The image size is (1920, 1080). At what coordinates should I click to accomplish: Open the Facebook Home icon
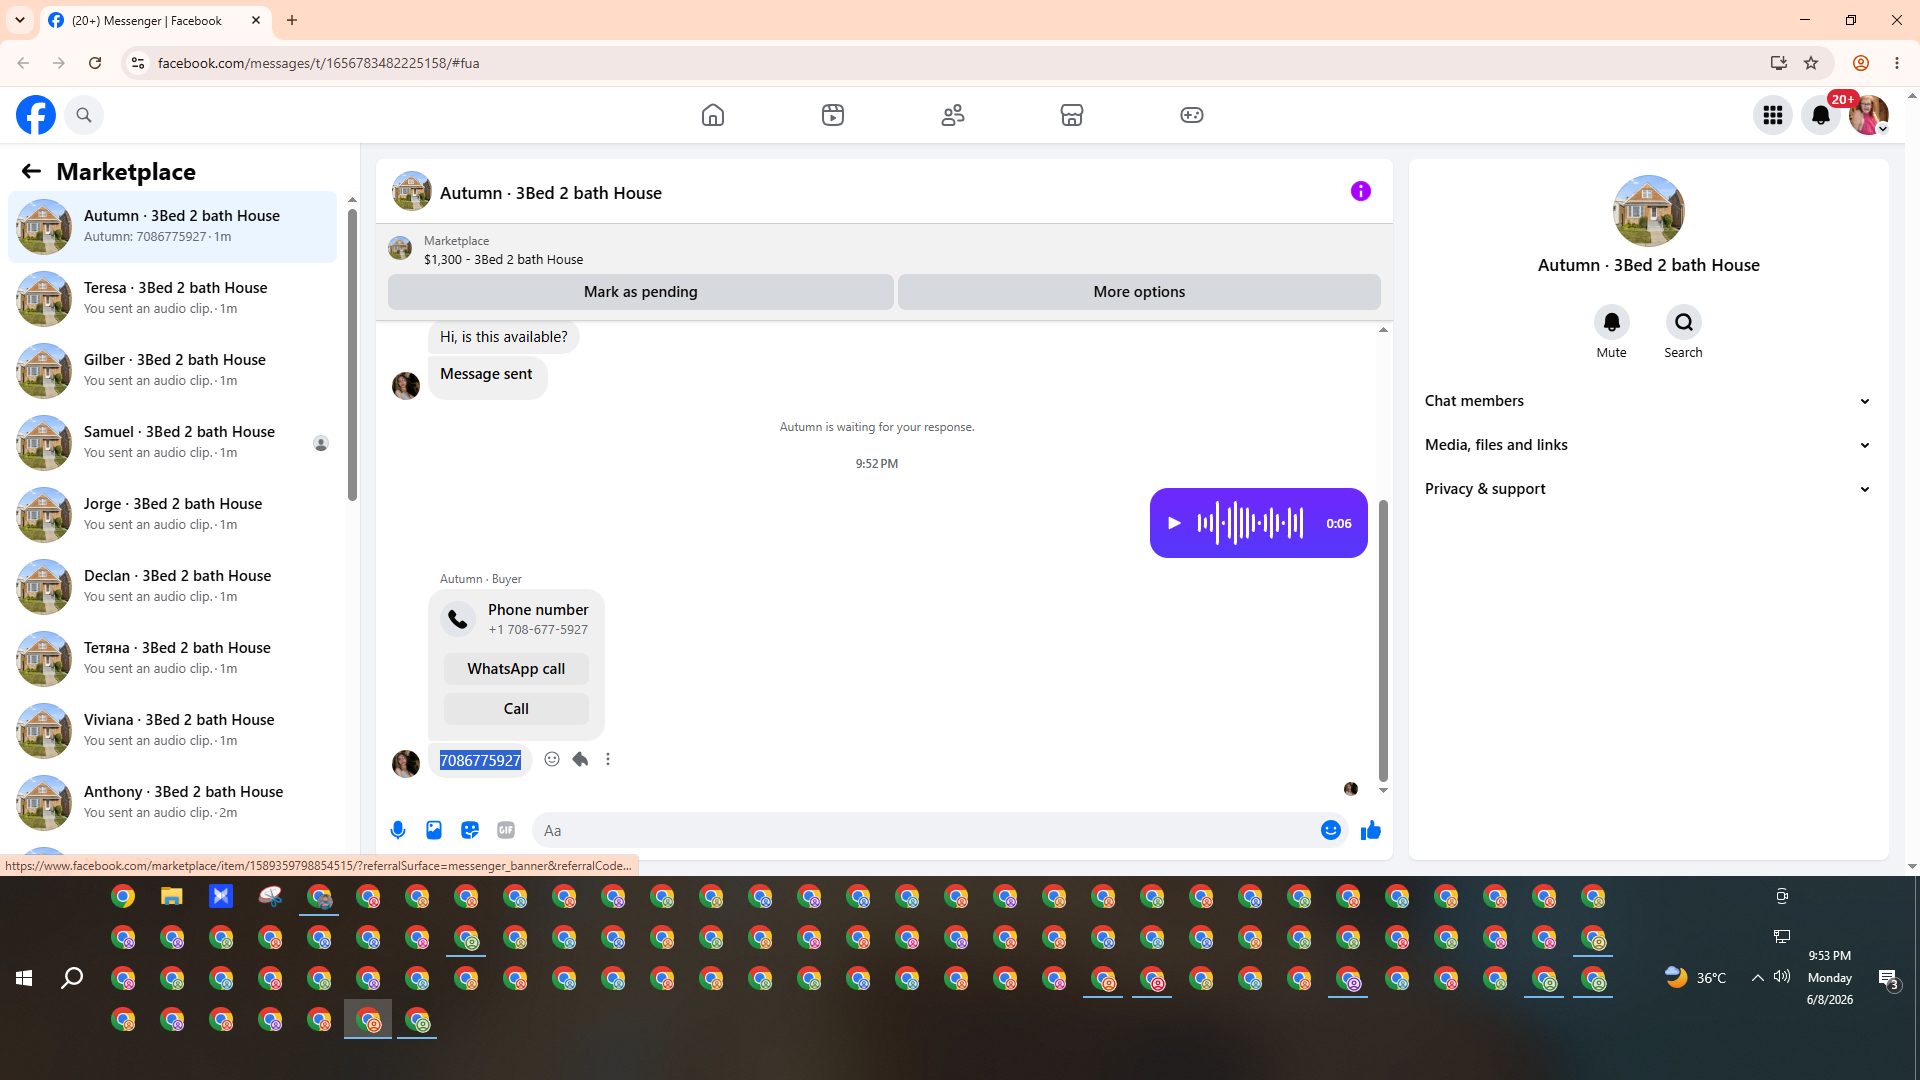click(x=713, y=115)
